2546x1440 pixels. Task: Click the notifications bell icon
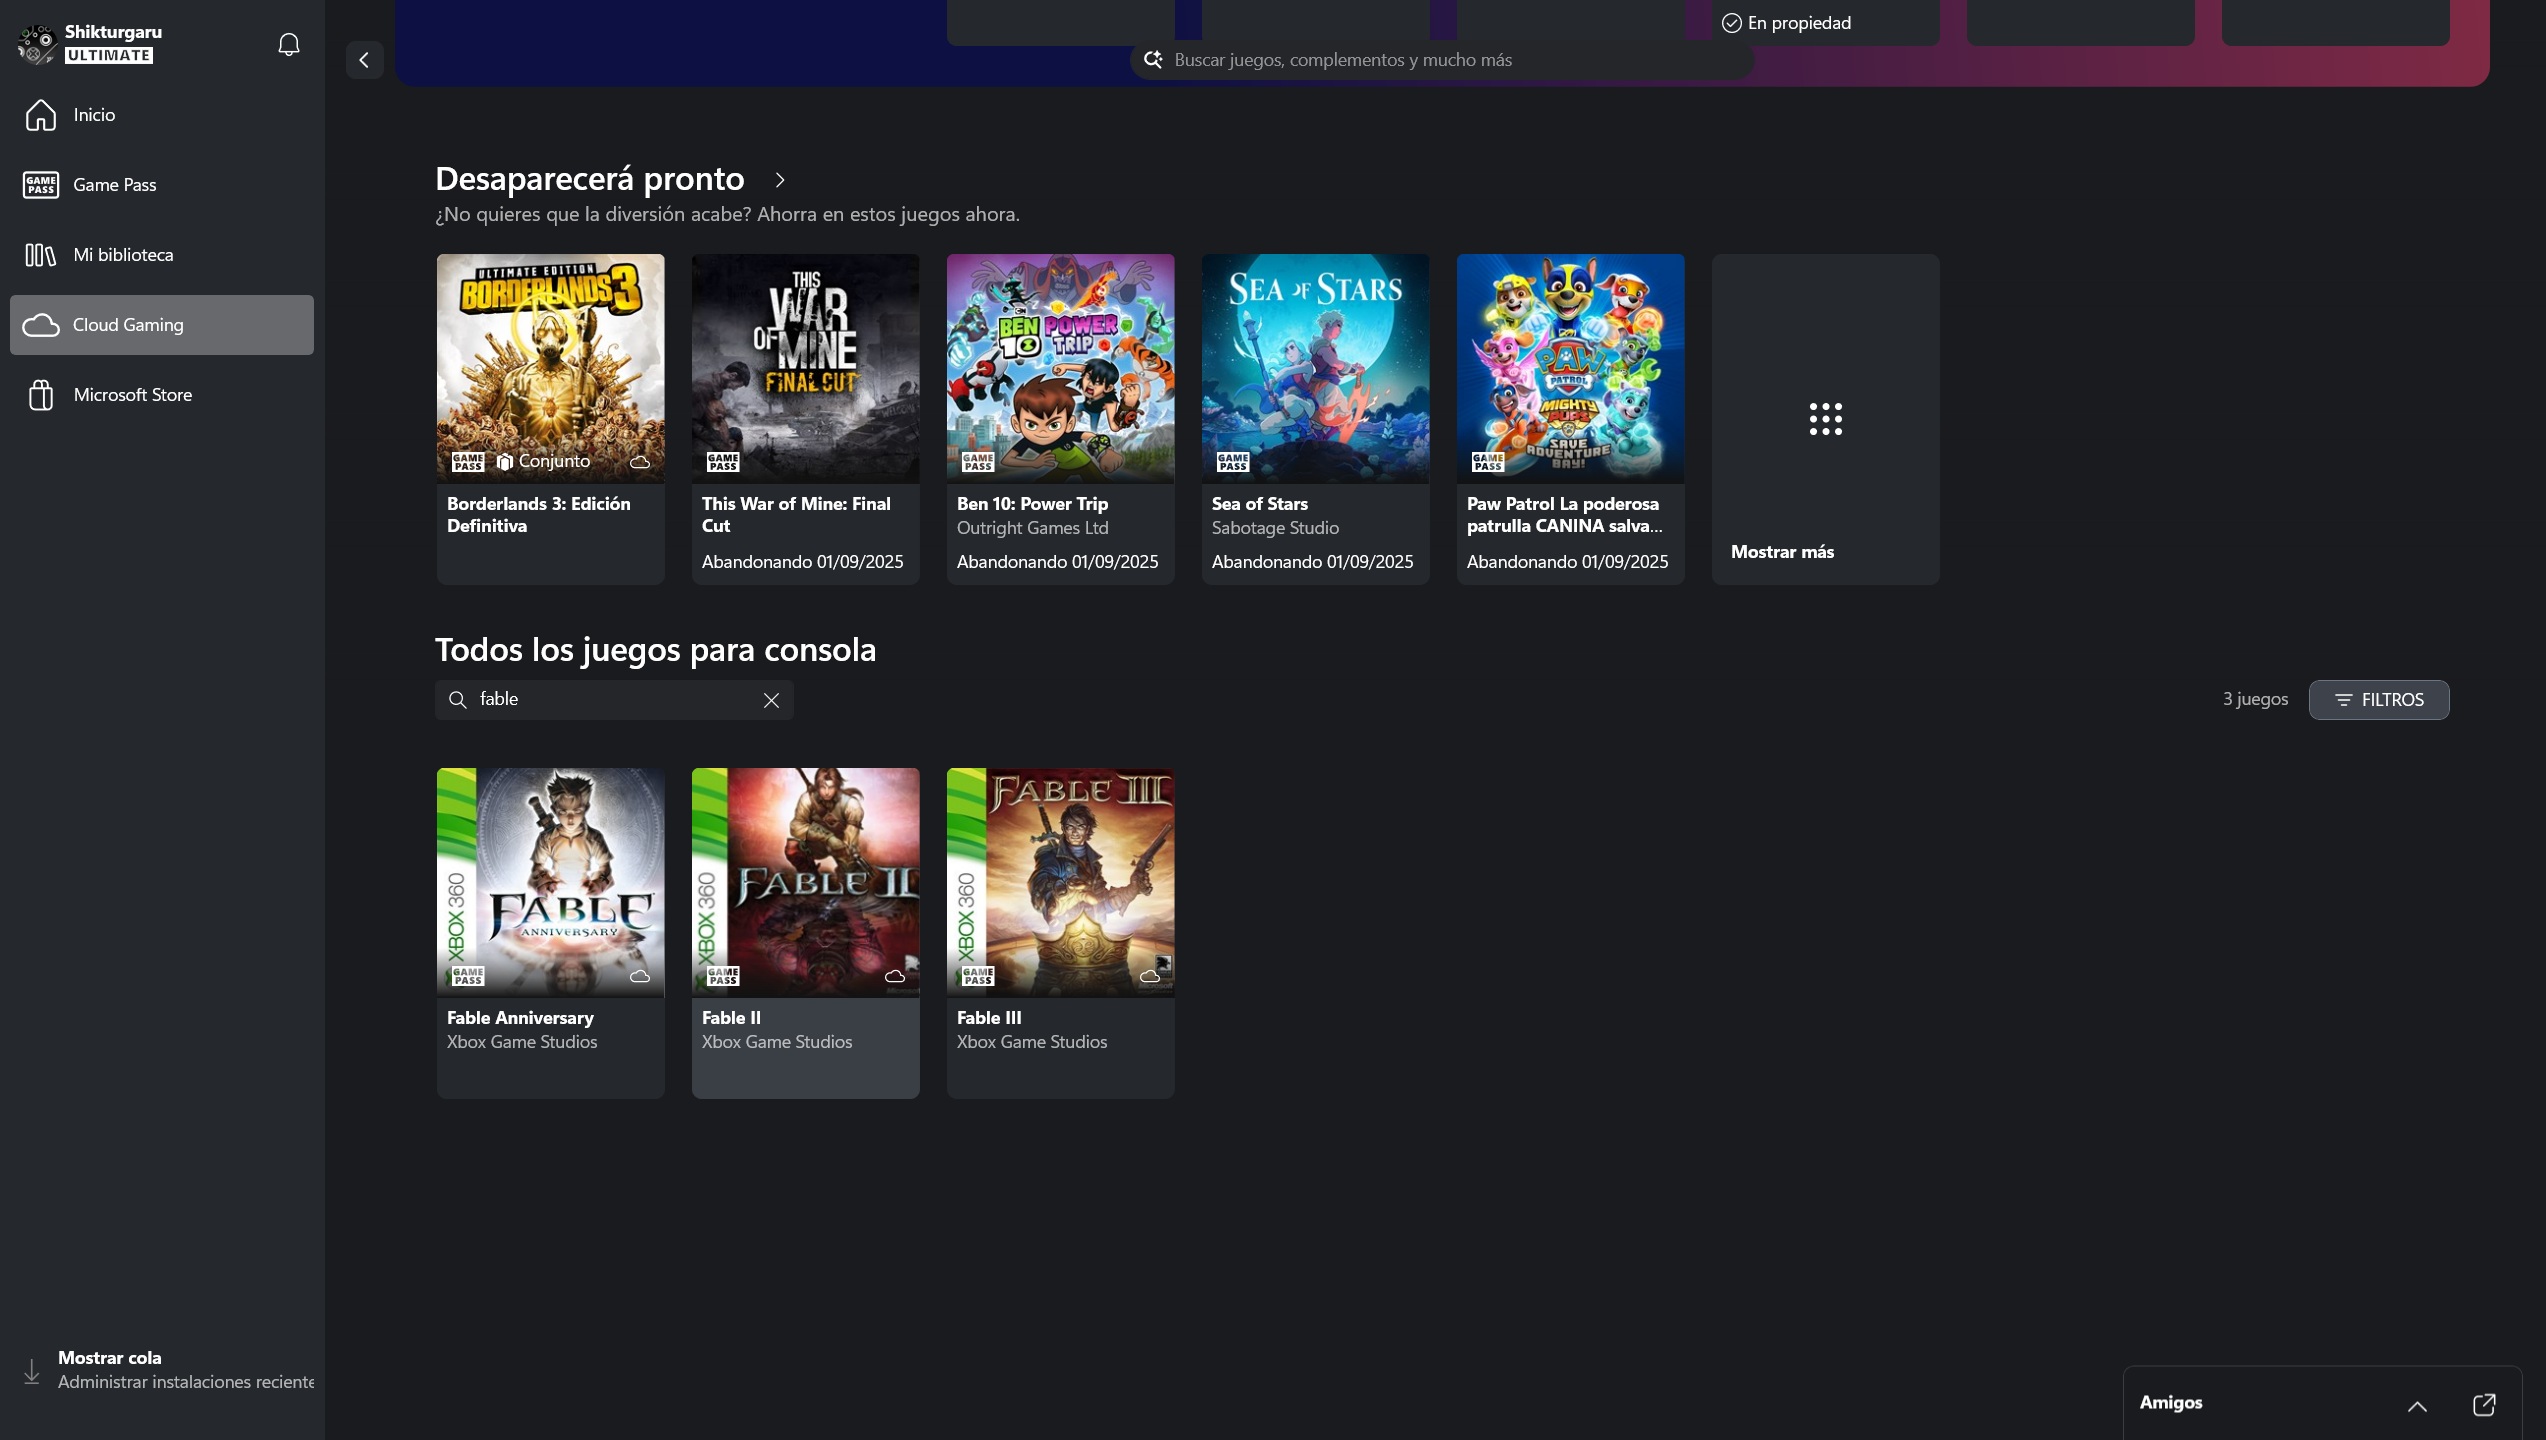pyautogui.click(x=288, y=44)
